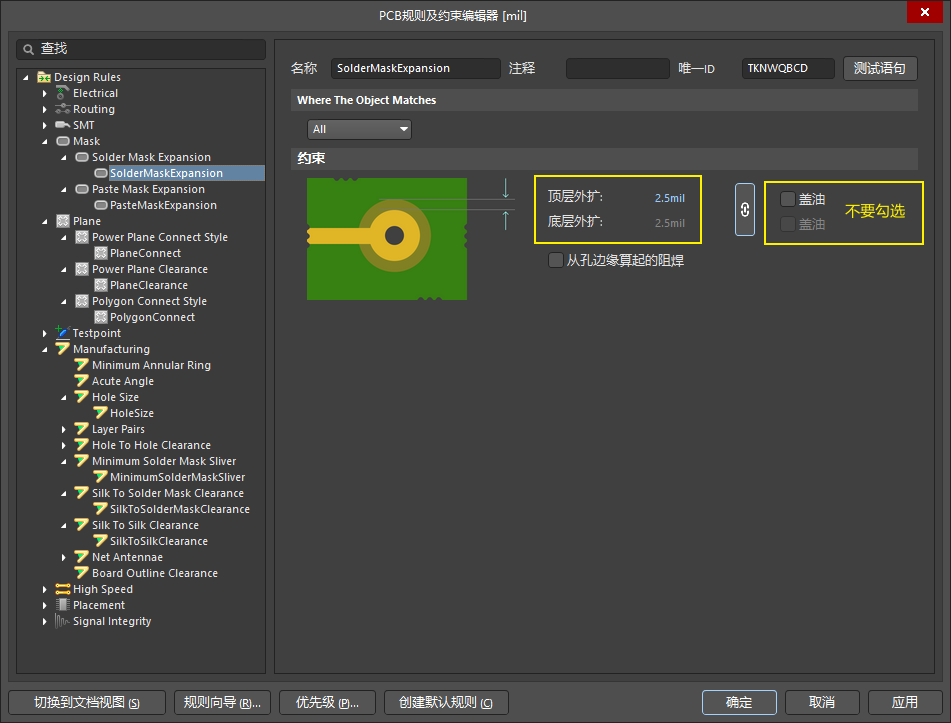The height and width of the screenshot is (723, 951).
Task: Click the 确定 button
Action: tap(739, 702)
